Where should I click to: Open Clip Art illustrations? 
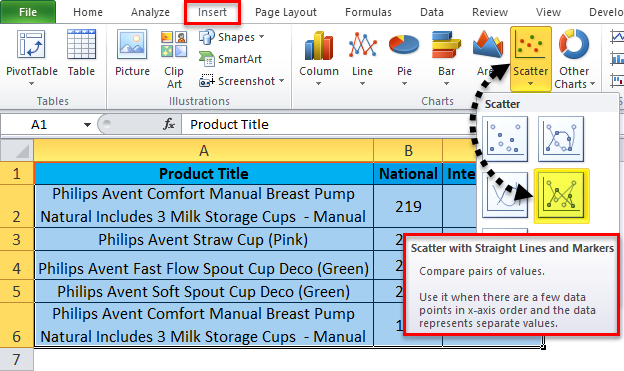(174, 60)
